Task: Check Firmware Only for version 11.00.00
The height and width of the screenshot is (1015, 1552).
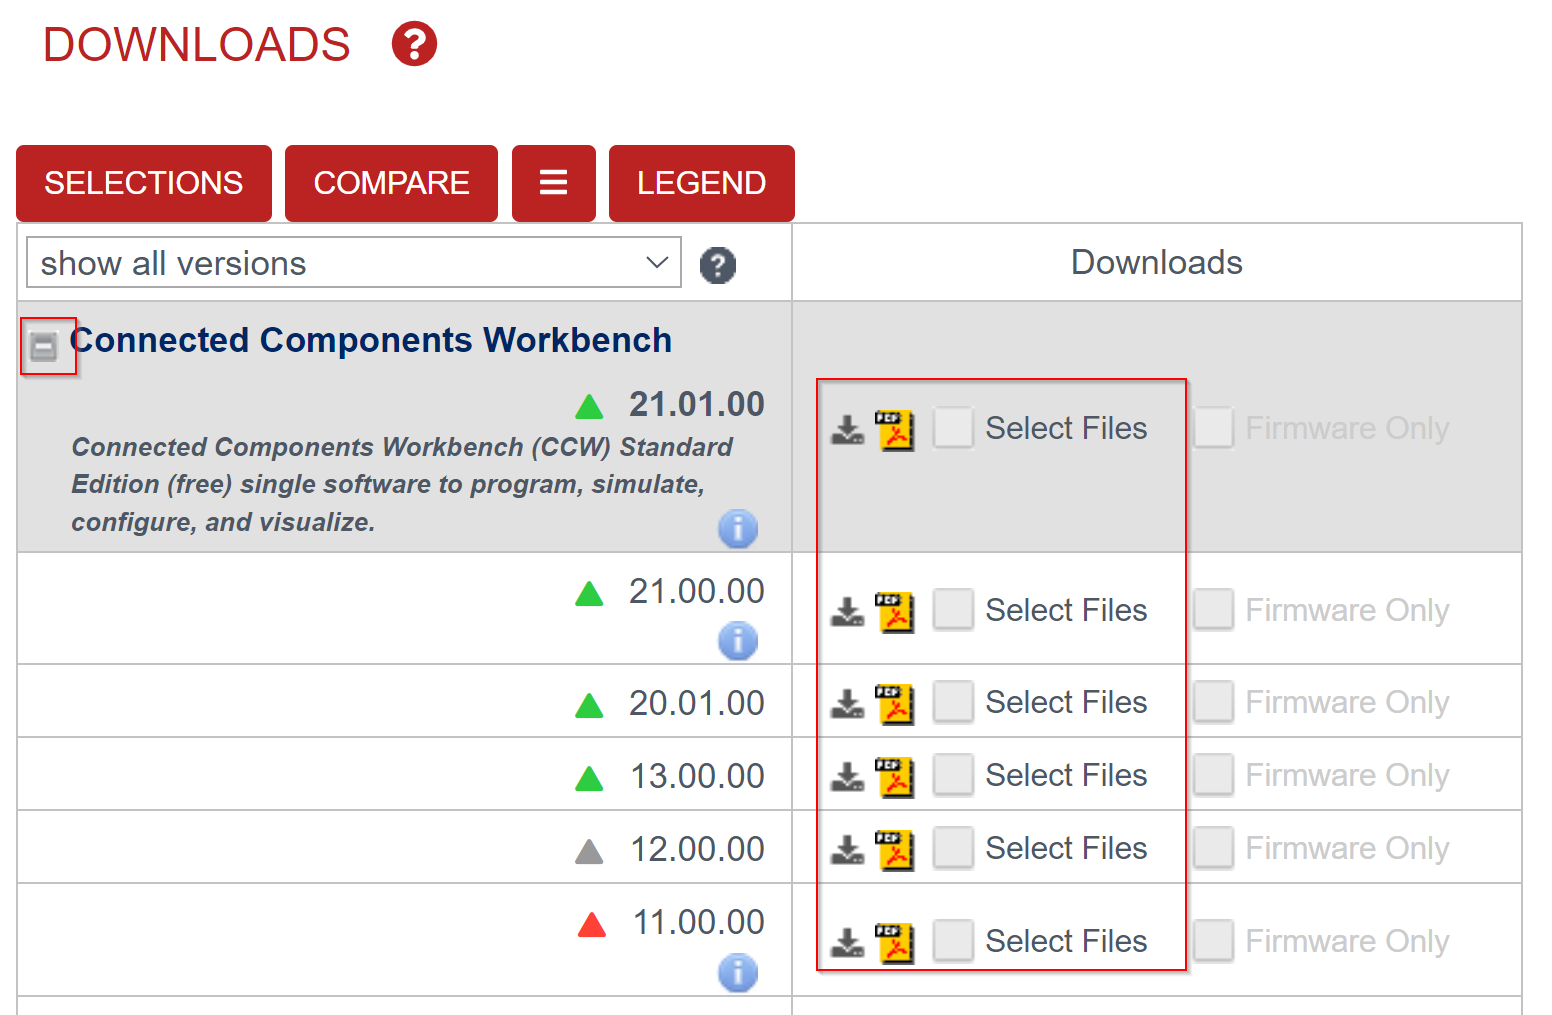Action: (x=1213, y=941)
